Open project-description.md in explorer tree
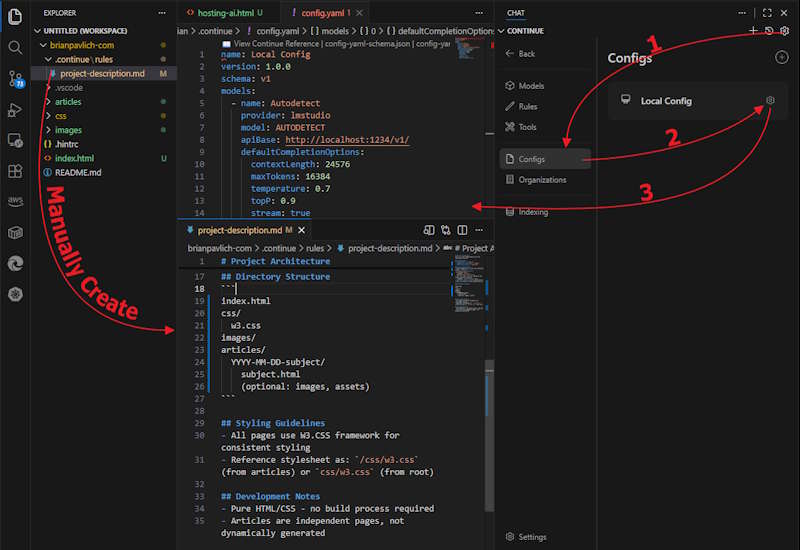 pyautogui.click(x=104, y=73)
